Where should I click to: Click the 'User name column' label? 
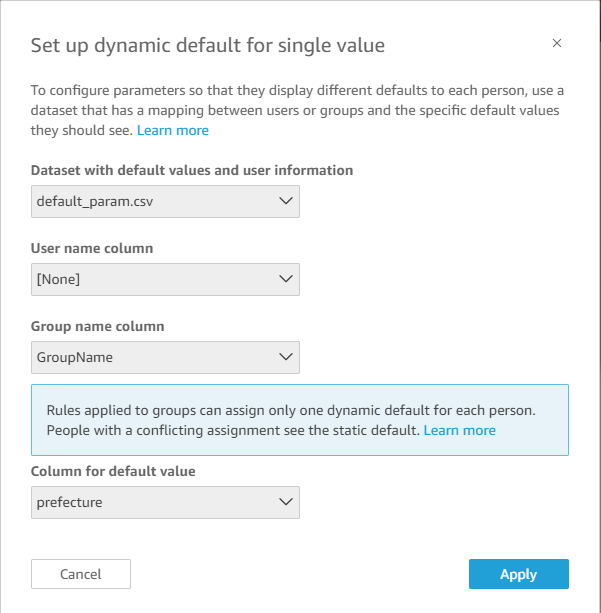(92, 248)
